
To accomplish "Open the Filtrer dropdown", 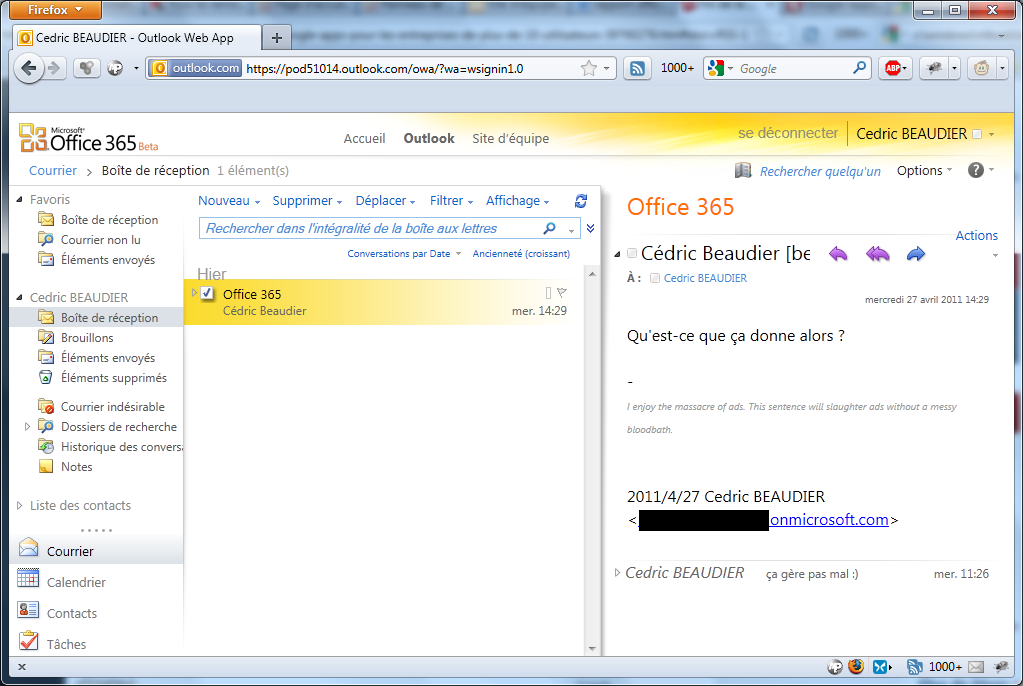I will click(x=451, y=200).
